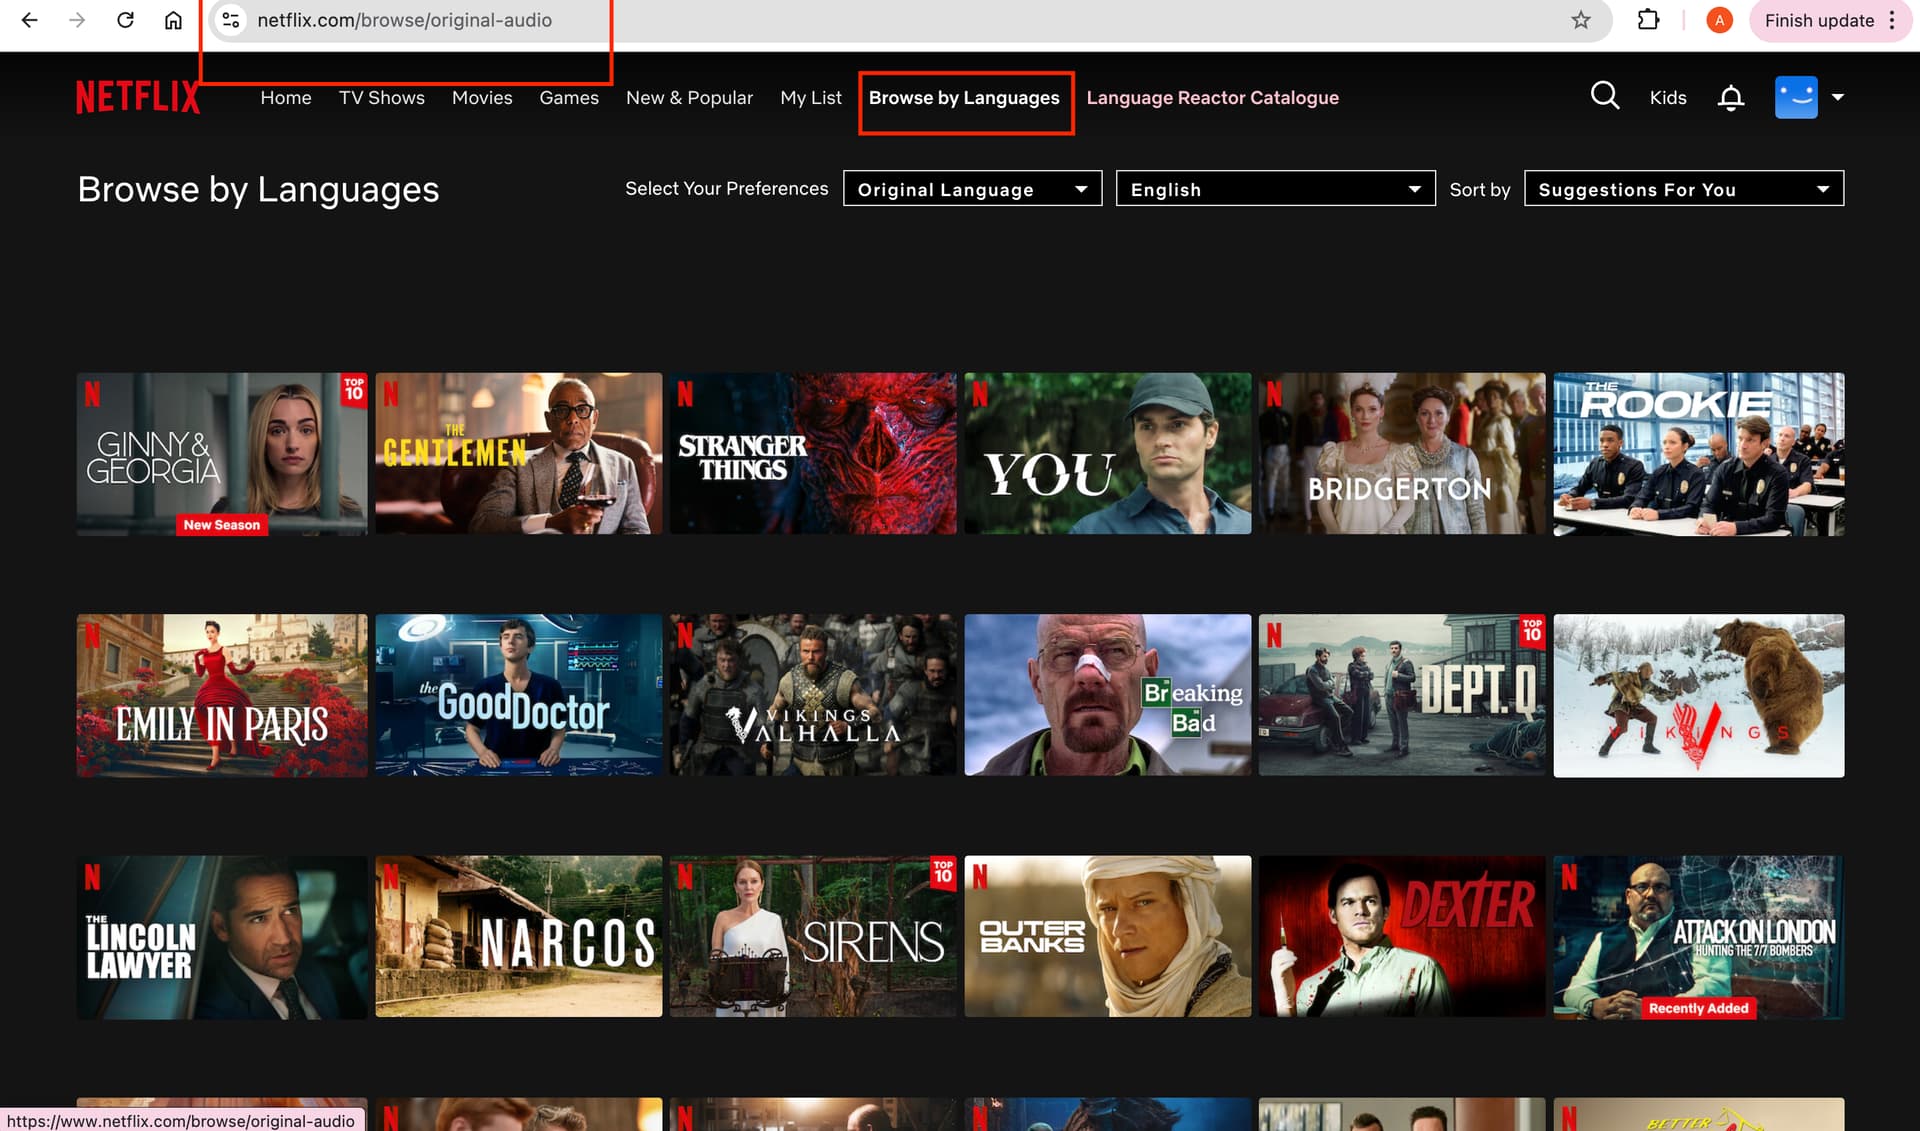Bookmark page with the star icon
Image resolution: width=1920 pixels, height=1131 pixels.
pos(1581,20)
